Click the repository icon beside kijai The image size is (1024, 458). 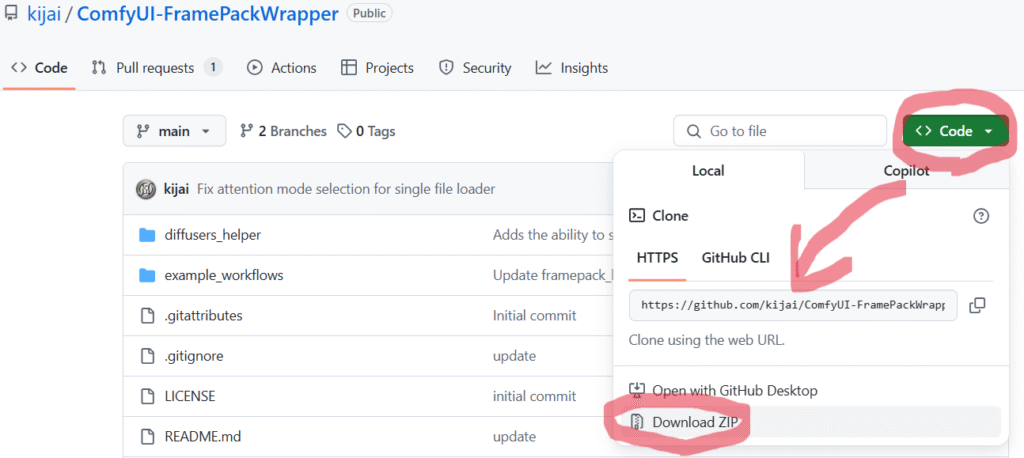(10, 13)
